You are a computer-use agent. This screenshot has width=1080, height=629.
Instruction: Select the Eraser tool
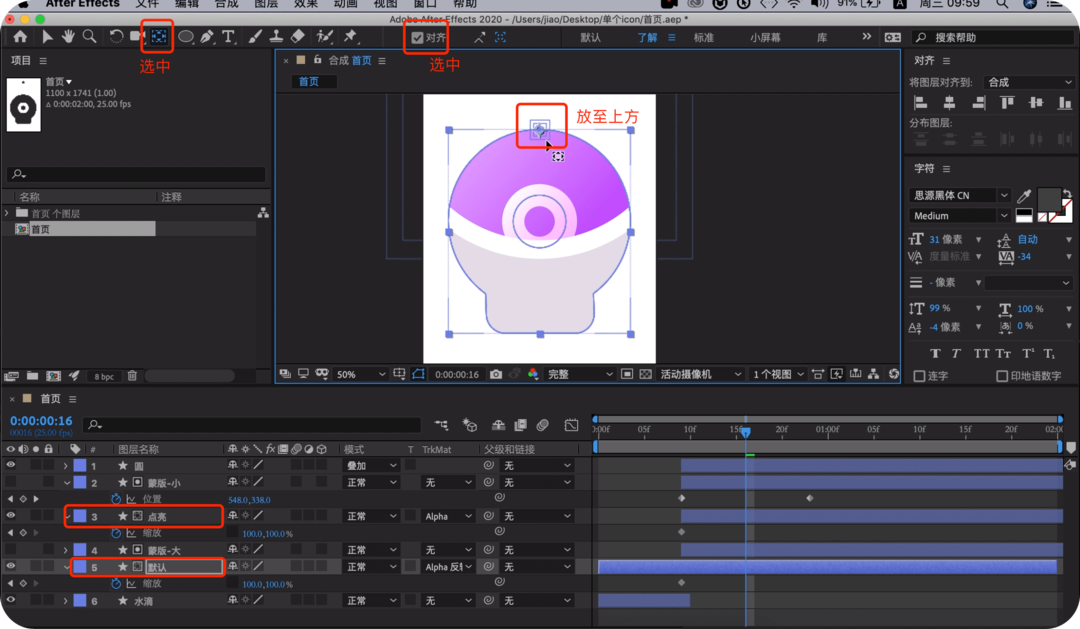(x=298, y=37)
